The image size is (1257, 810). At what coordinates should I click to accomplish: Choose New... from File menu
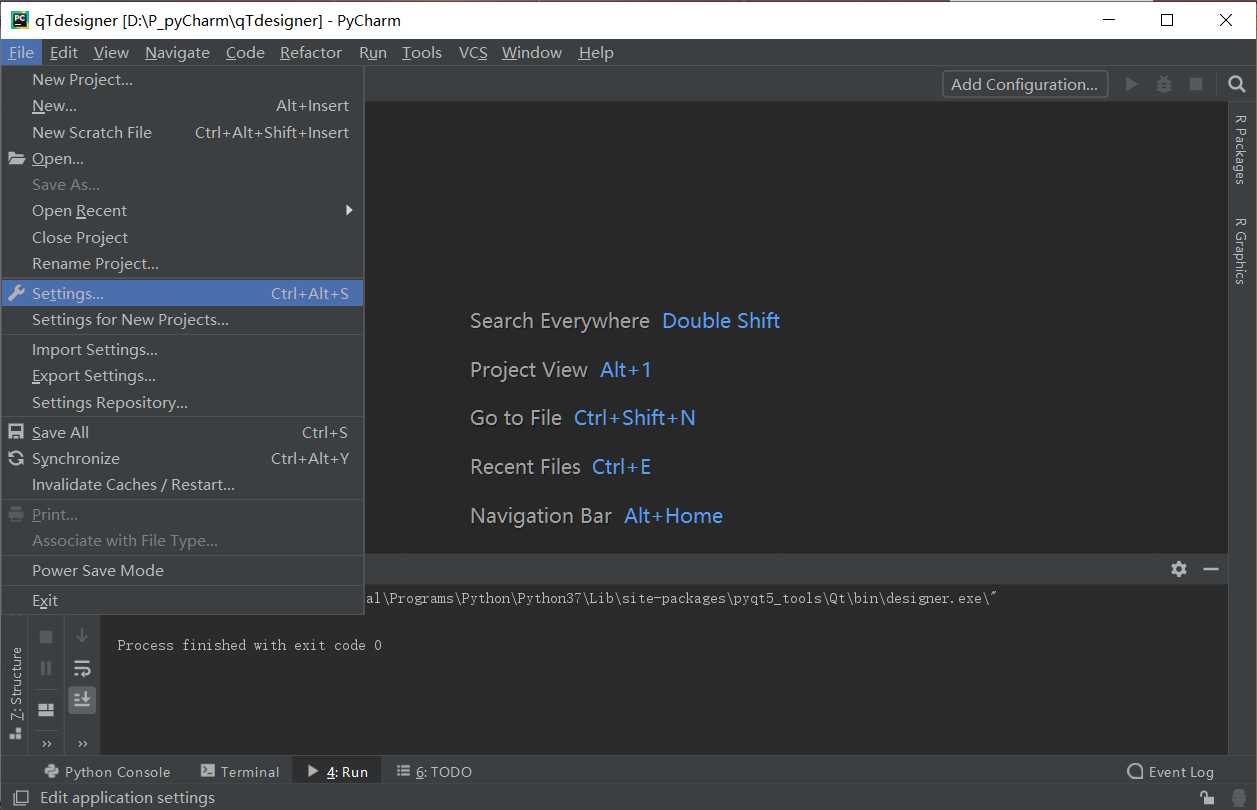point(182,105)
